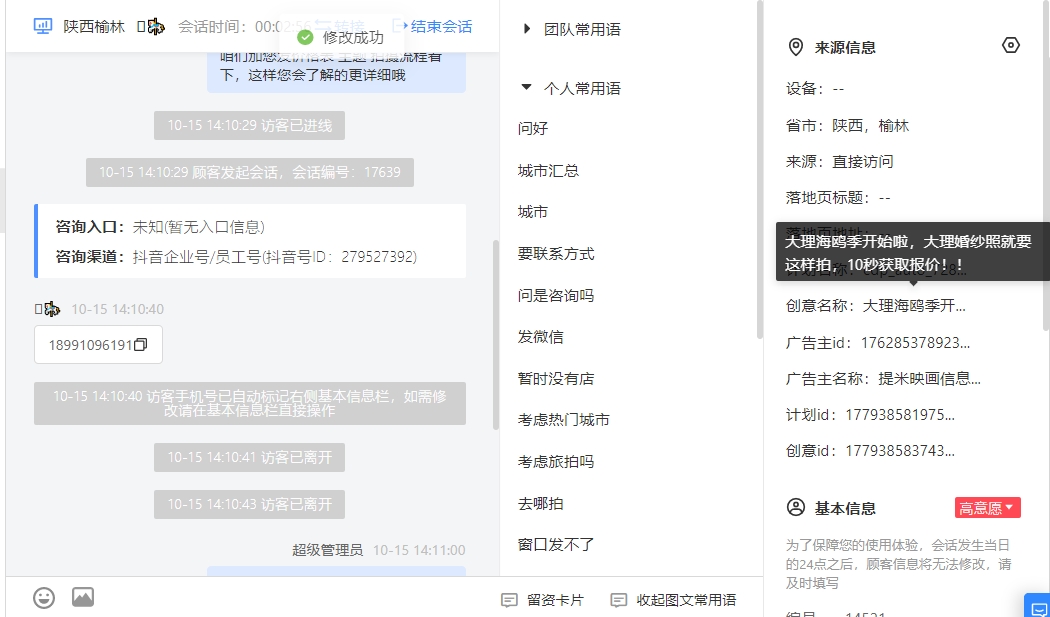Screen dimensions: 1050x617
Task: Click the 广告主名称 value 提米映画信息...
Action: [x=929, y=379]
